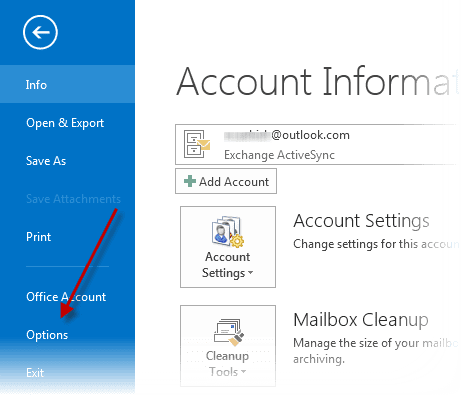This screenshot has width=462, height=396.
Task: Open Options from the sidebar
Action: point(47,335)
